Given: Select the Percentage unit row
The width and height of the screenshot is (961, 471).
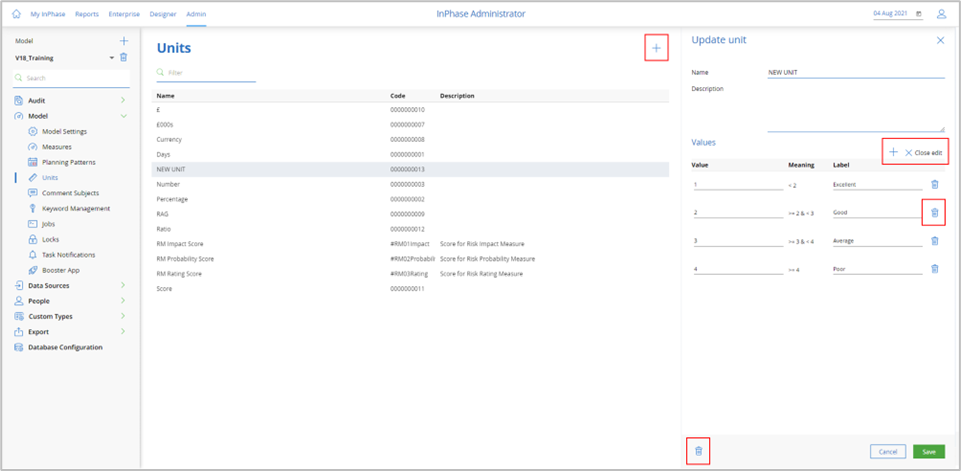Looking at the screenshot, I should pyautogui.click(x=410, y=199).
